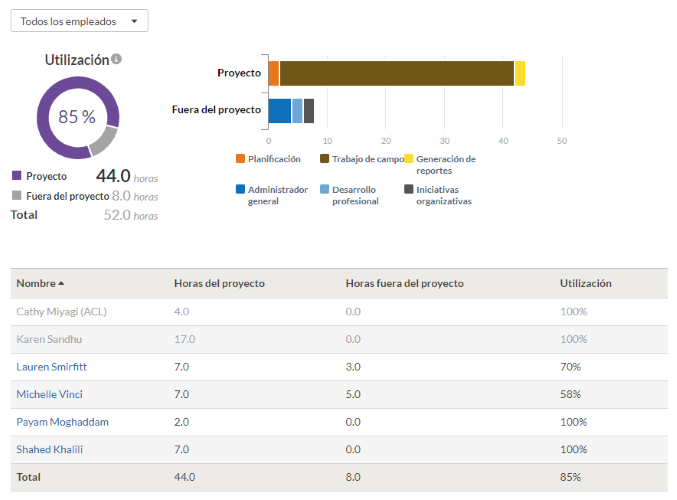677x500 pixels.
Task: Sort by the Nombre column arrow
Action: pyautogui.click(x=61, y=284)
